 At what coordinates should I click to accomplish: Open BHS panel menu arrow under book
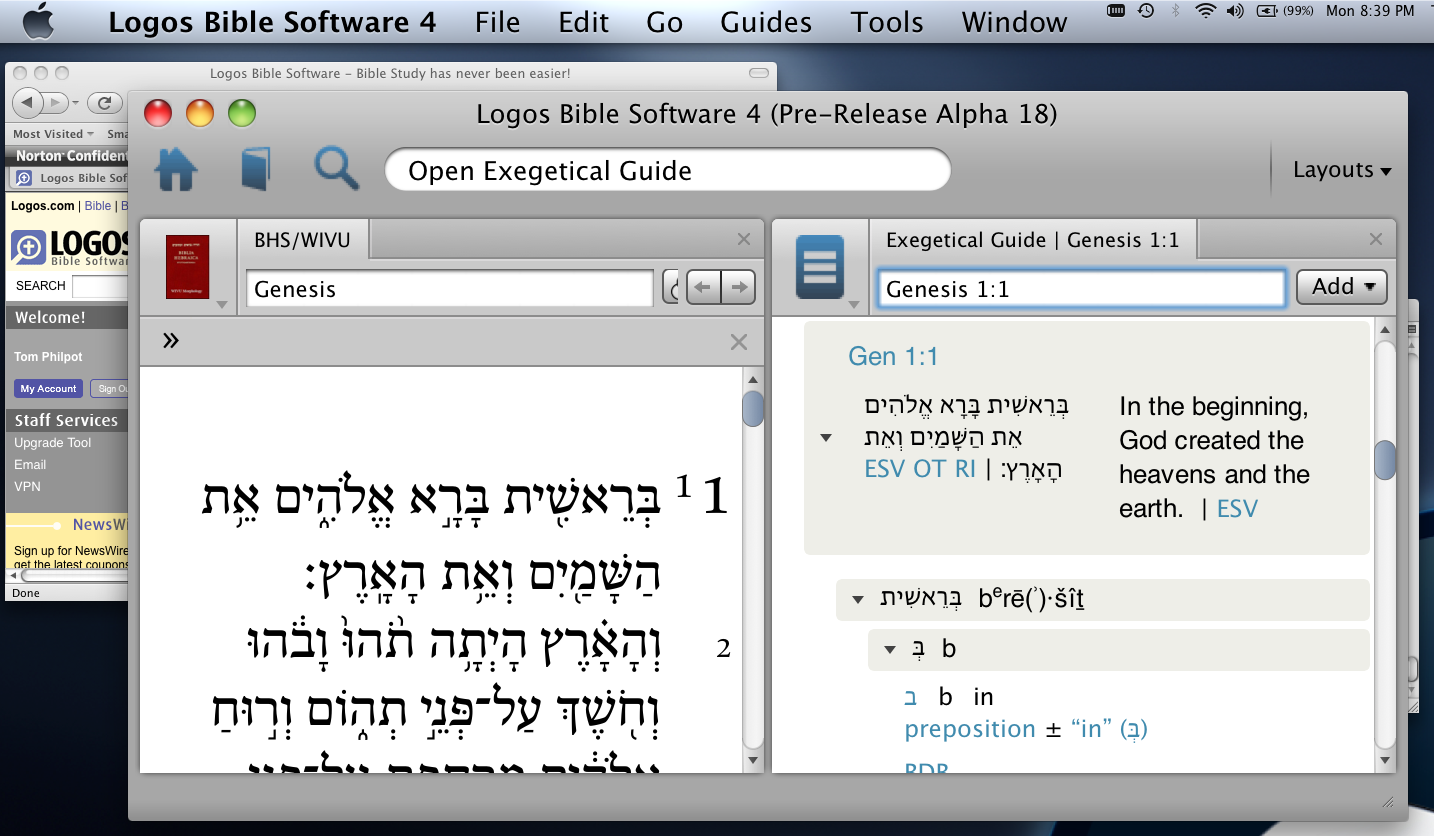pyautogui.click(x=222, y=305)
